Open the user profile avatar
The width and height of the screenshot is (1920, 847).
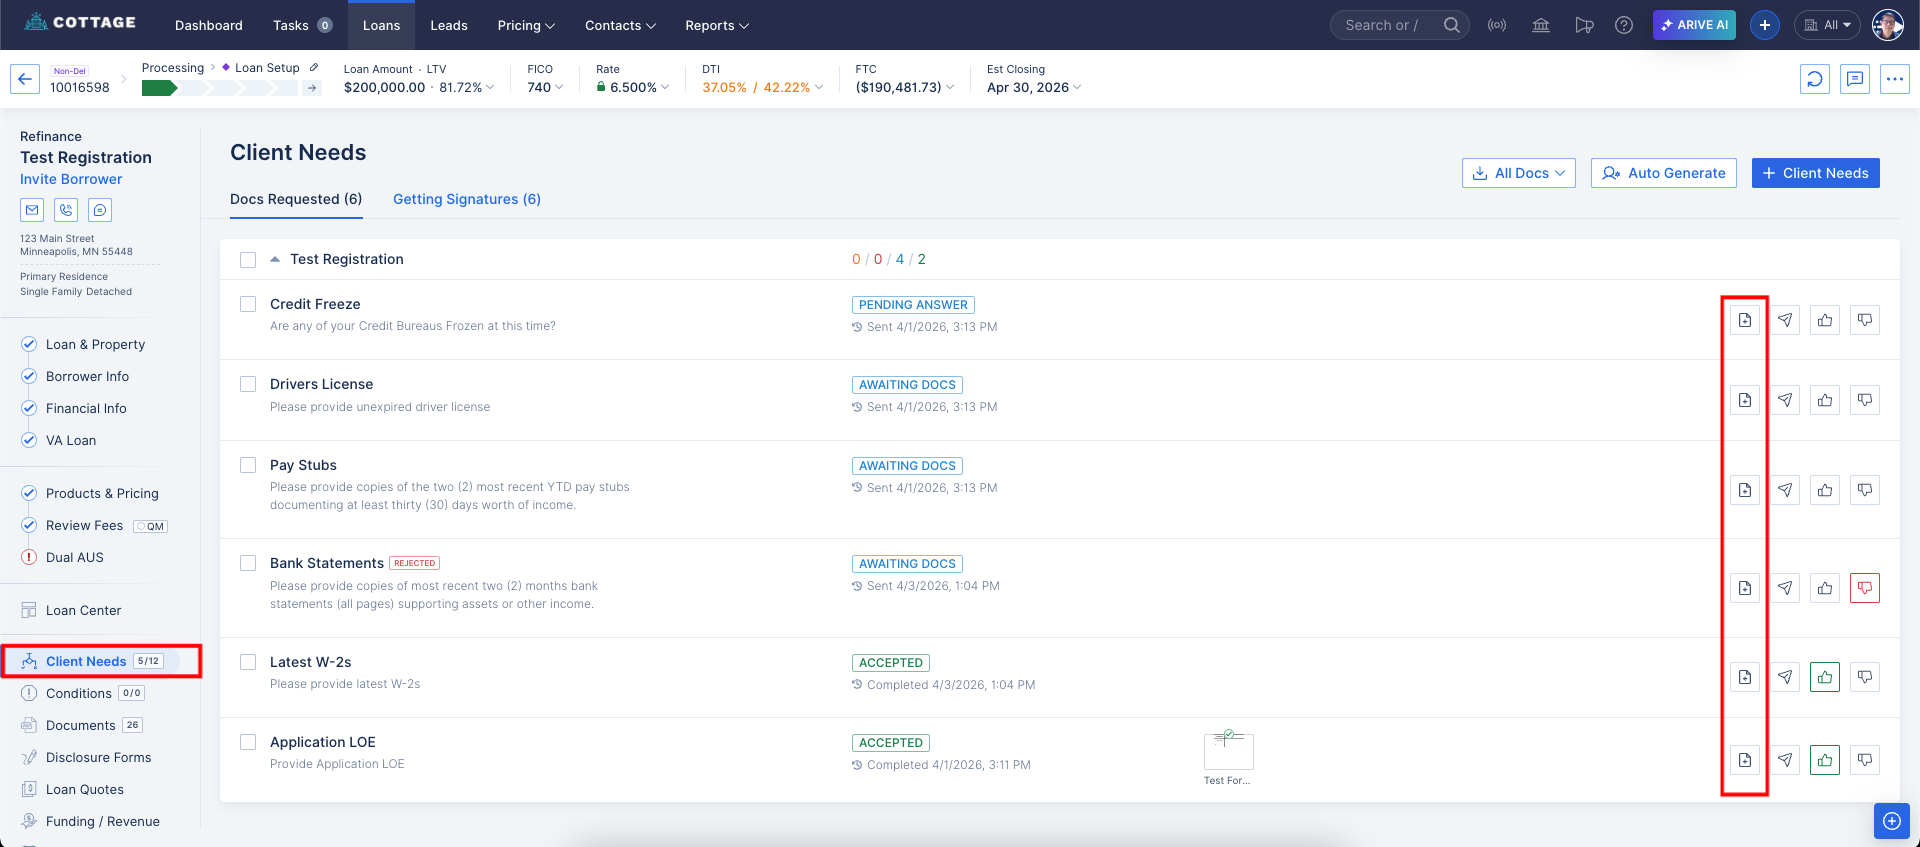1888,25
